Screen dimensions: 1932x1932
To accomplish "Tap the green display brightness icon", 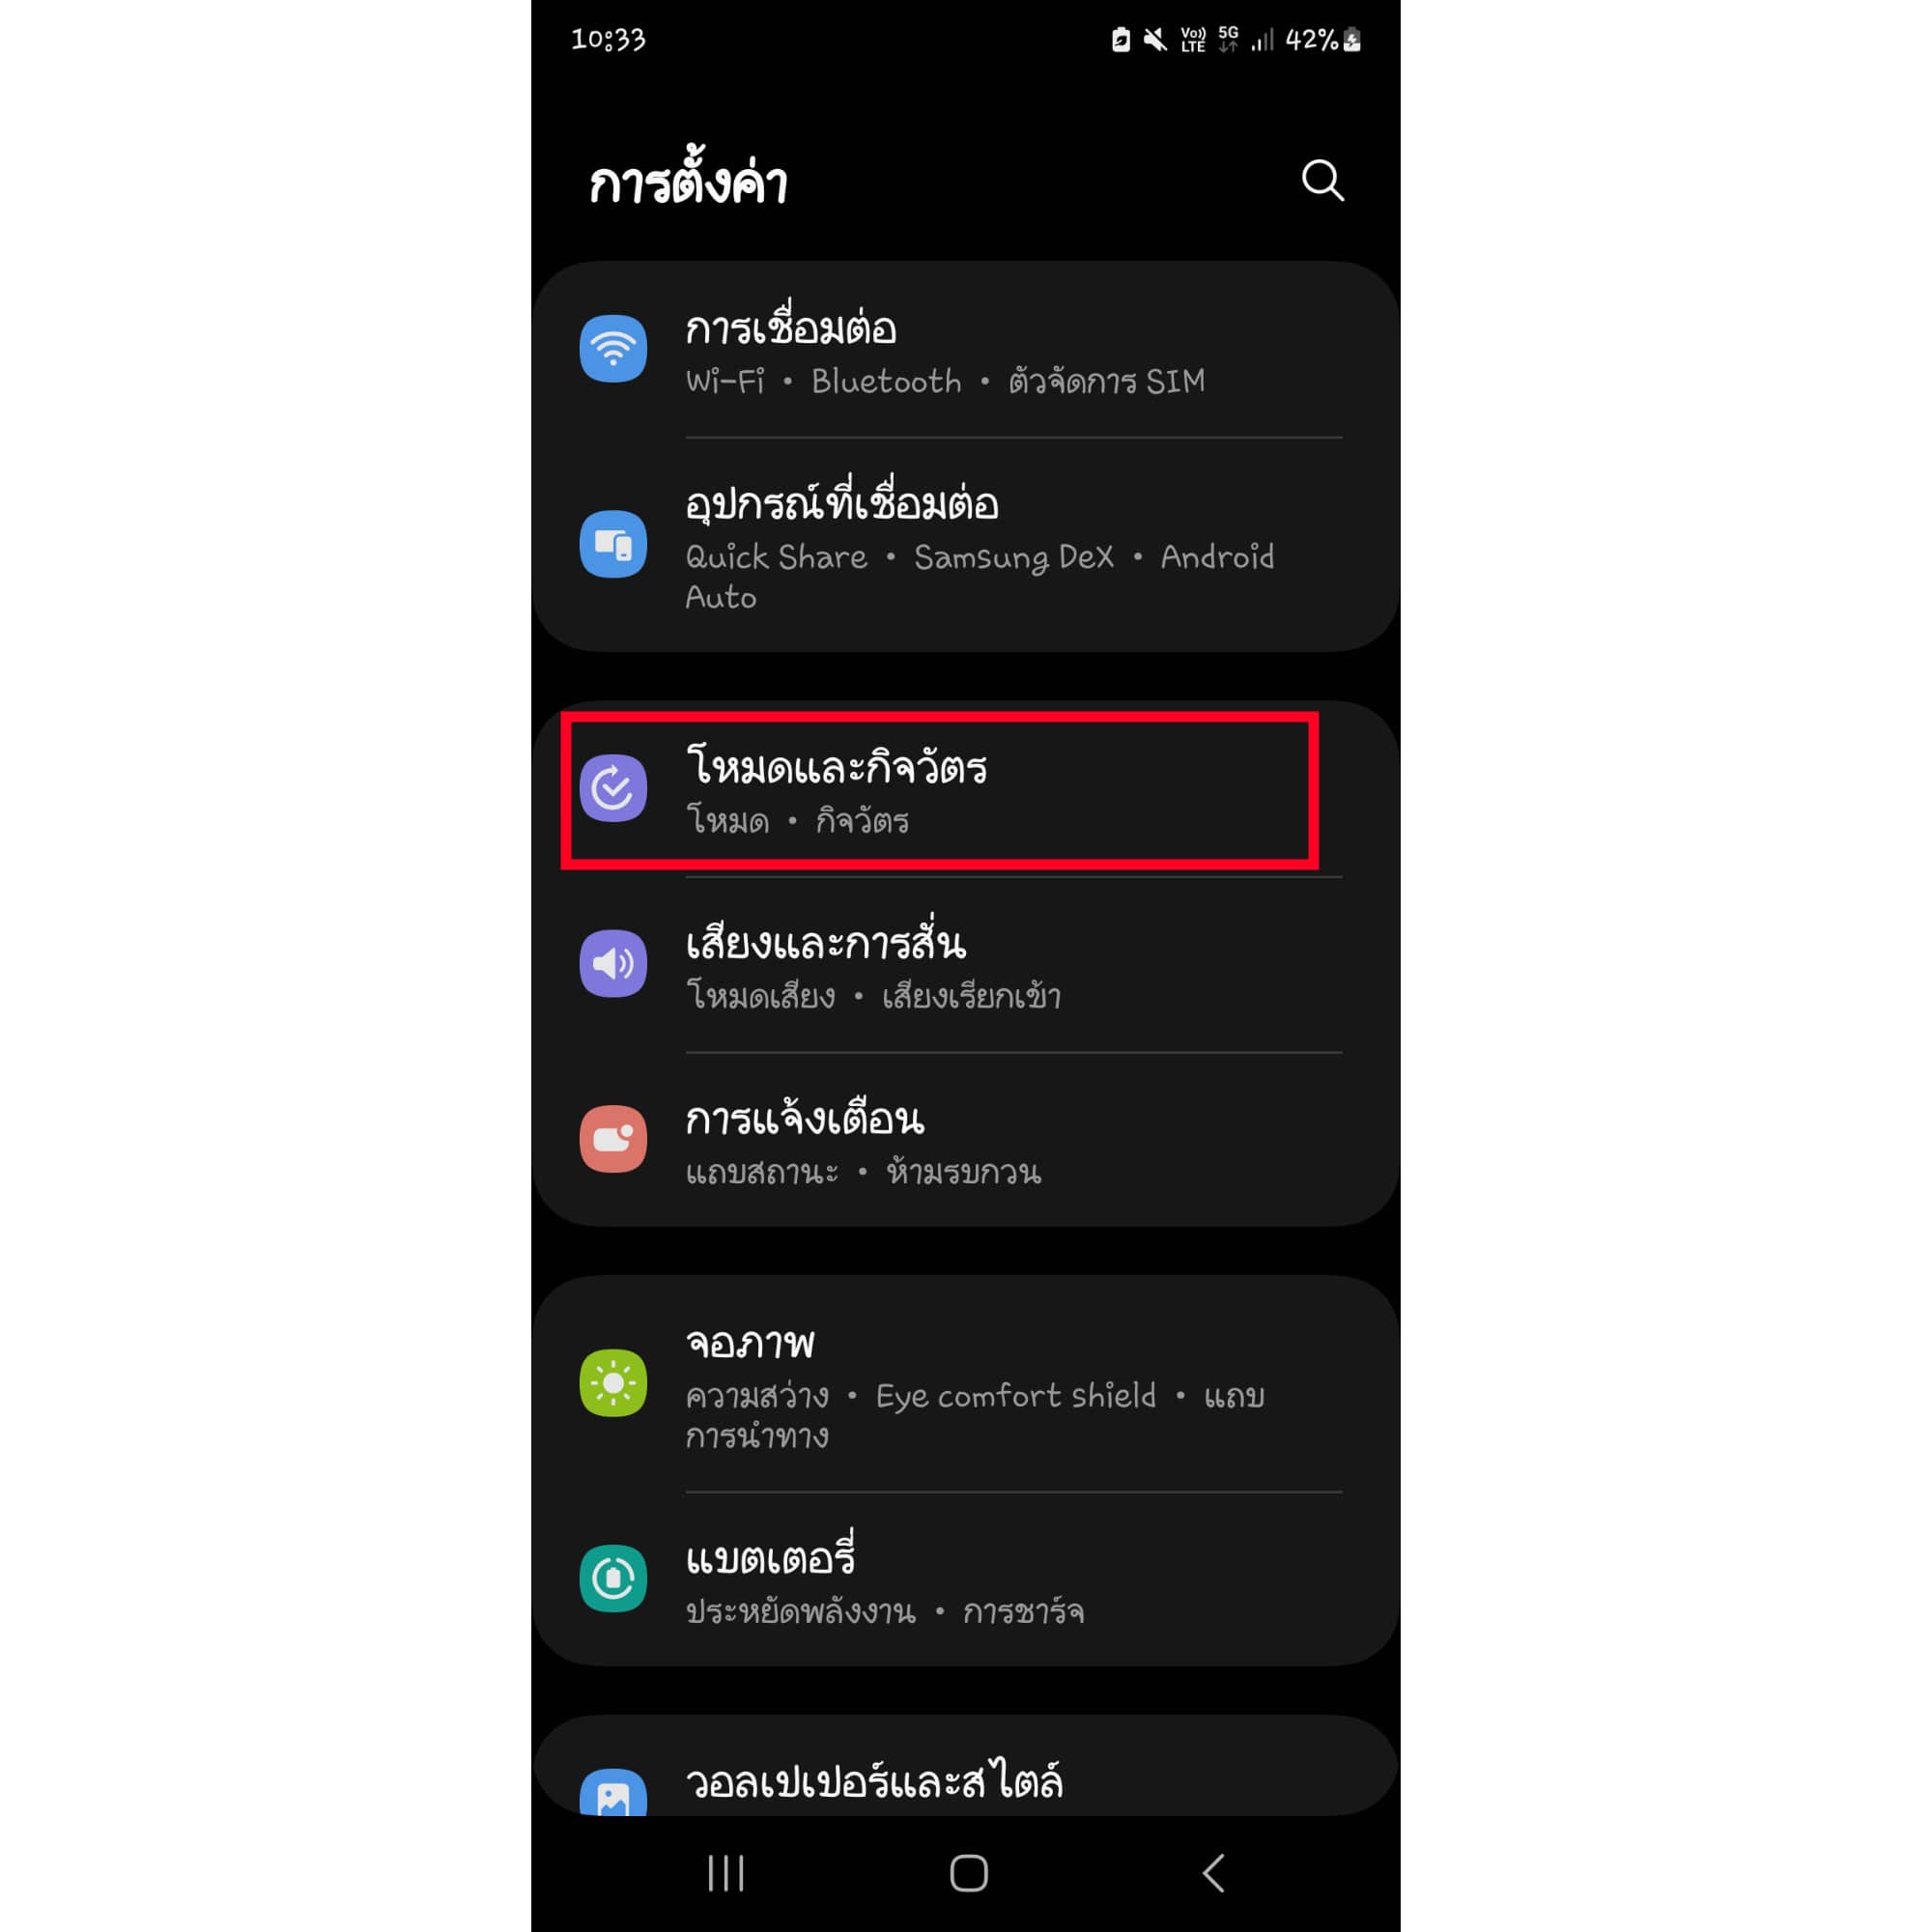I will click(x=613, y=1383).
